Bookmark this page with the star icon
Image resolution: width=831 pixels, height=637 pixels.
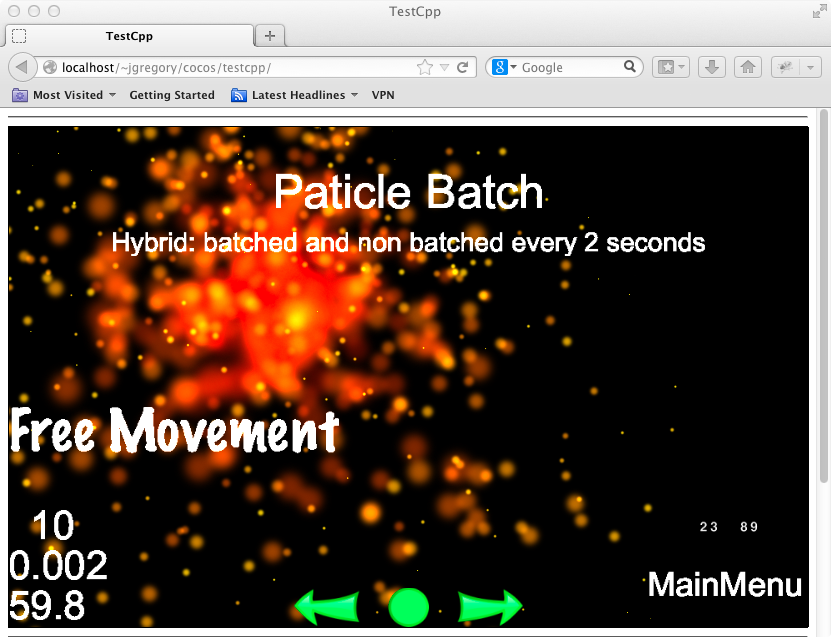(x=425, y=67)
